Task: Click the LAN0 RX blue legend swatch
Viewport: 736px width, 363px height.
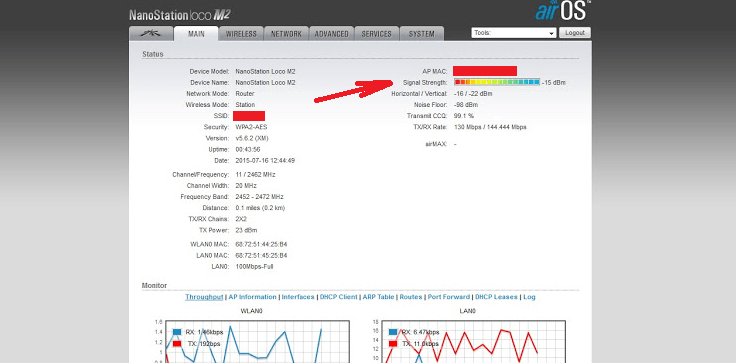Action: point(393,332)
